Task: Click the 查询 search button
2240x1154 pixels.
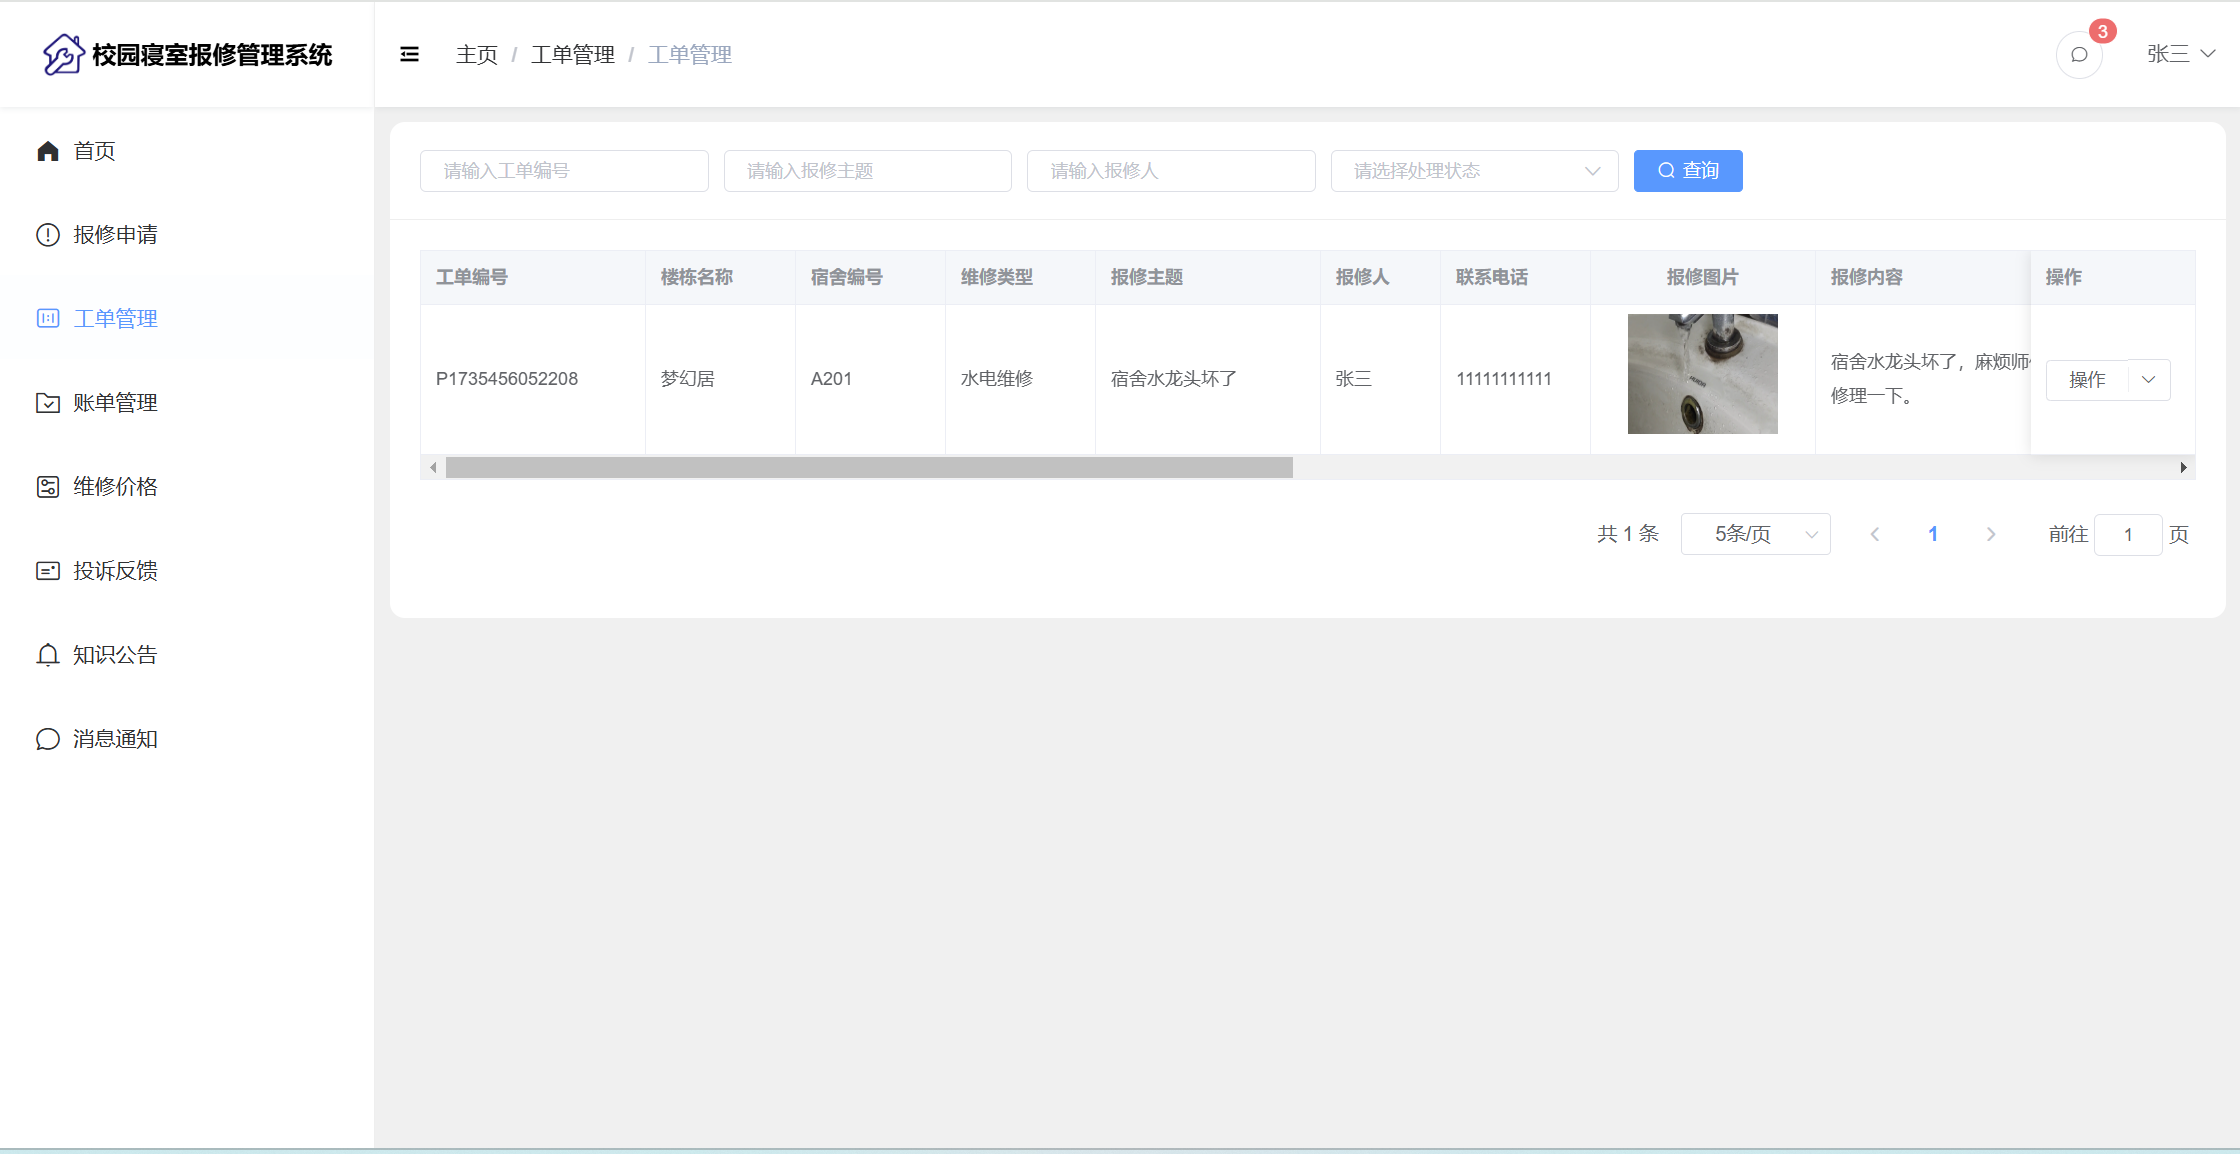Action: pyautogui.click(x=1687, y=171)
